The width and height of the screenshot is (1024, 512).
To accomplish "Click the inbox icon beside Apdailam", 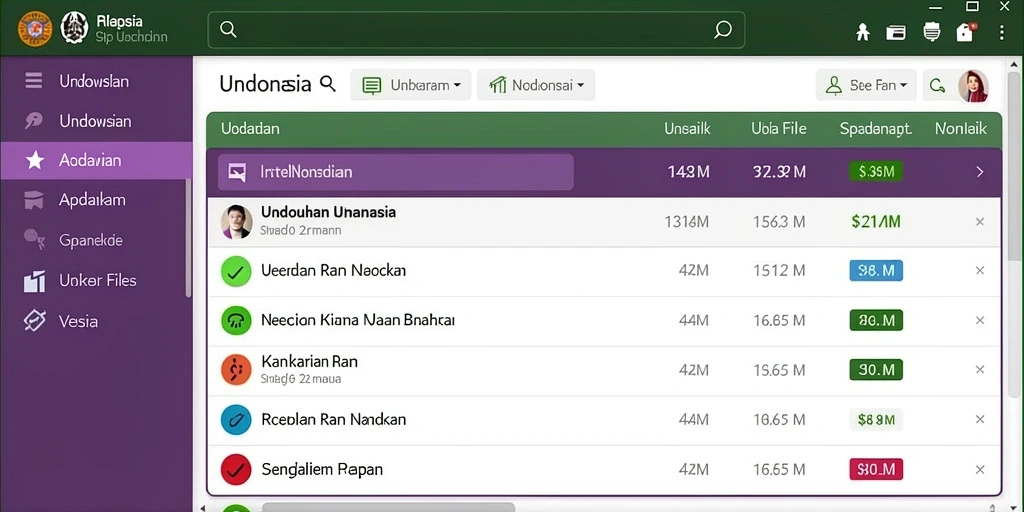I will click(x=33, y=200).
